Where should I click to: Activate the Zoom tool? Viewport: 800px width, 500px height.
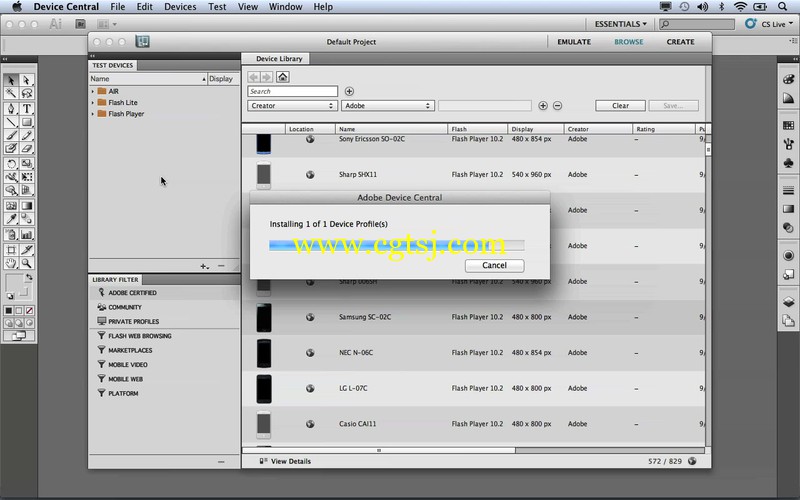27,263
